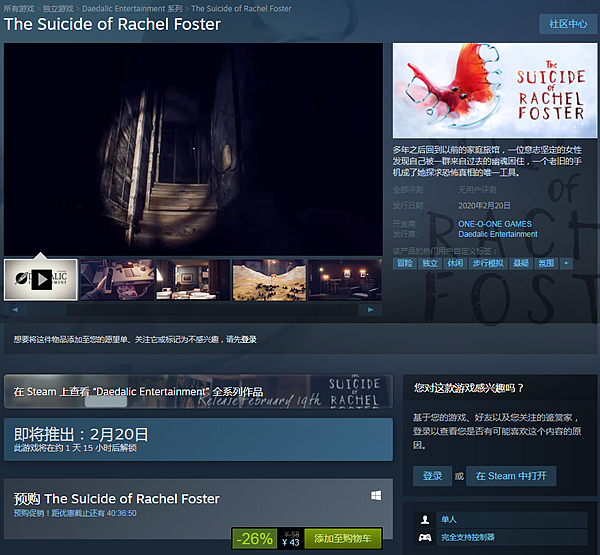Screen dimensions: 600x555
Task: Click the 预购促销 countdown text
Action: 75,513
